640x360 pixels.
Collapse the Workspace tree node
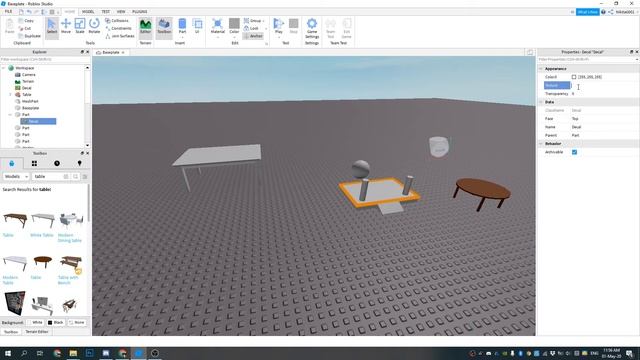(x=4, y=68)
